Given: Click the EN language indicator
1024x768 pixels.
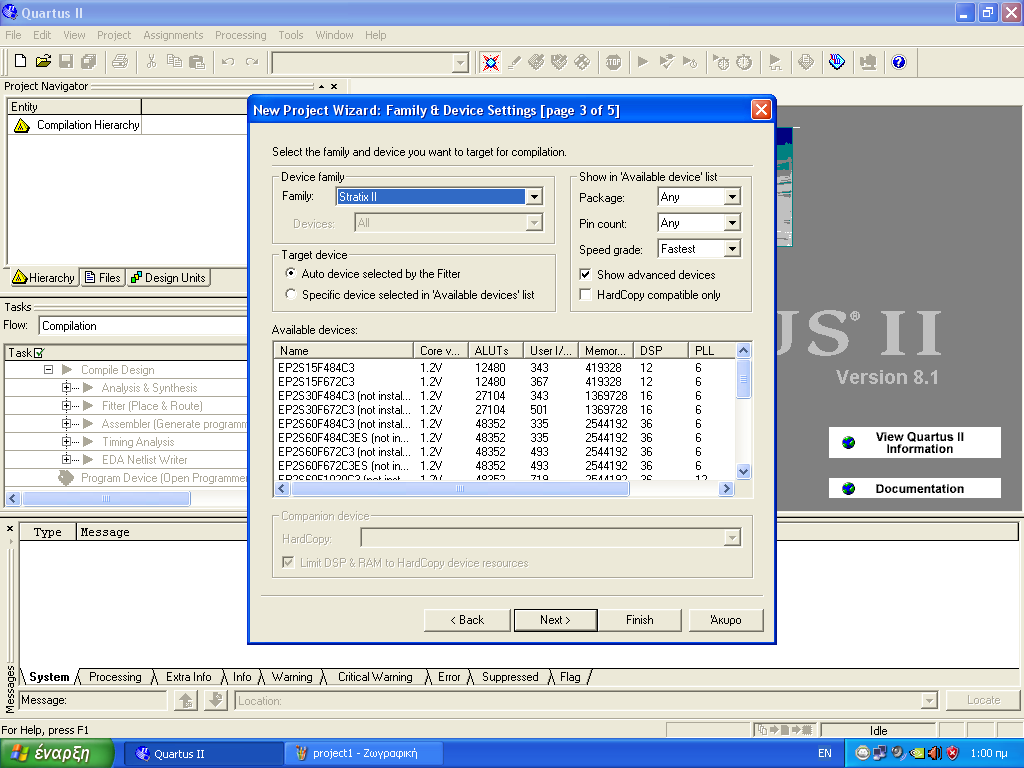Looking at the screenshot, I should pos(825,753).
